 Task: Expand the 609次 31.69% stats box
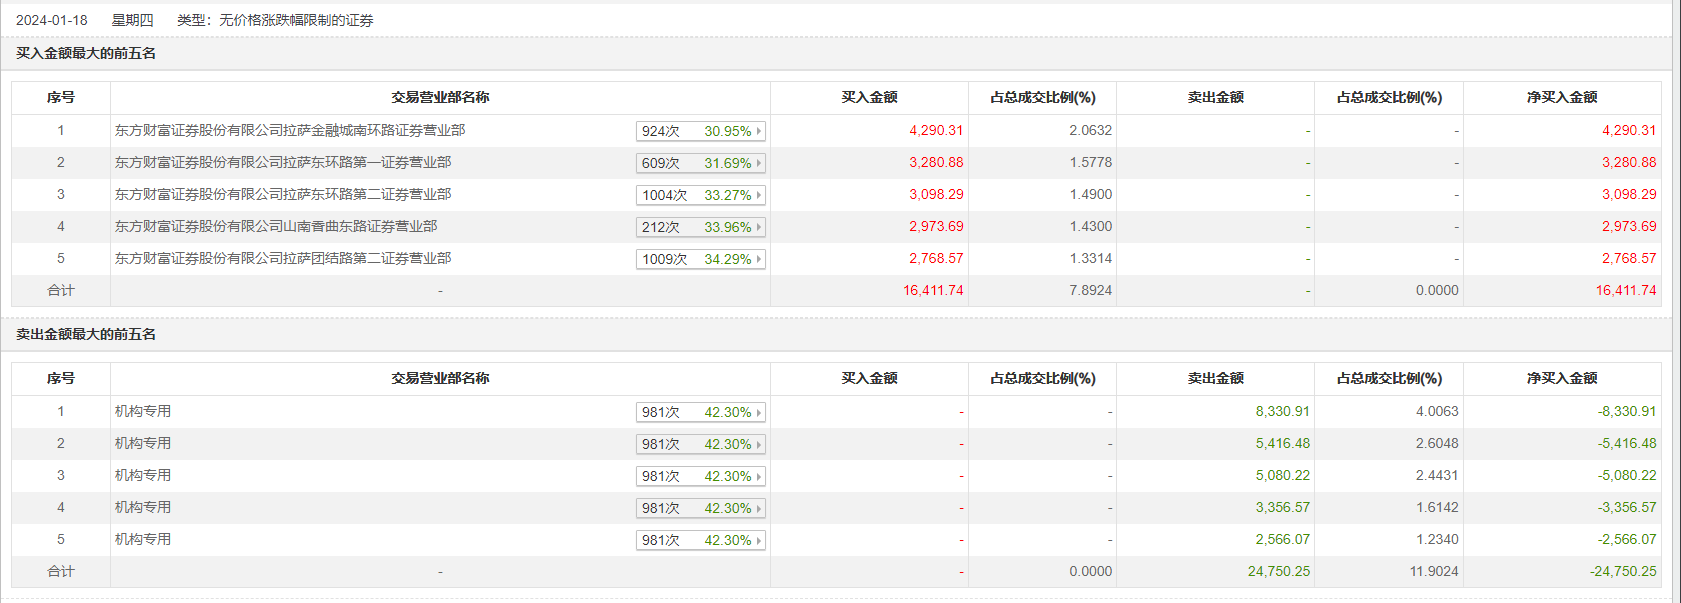701,163
